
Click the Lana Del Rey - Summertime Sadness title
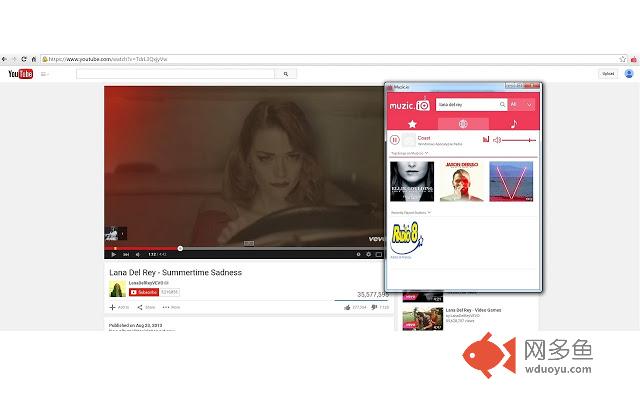pyautogui.click(x=176, y=272)
